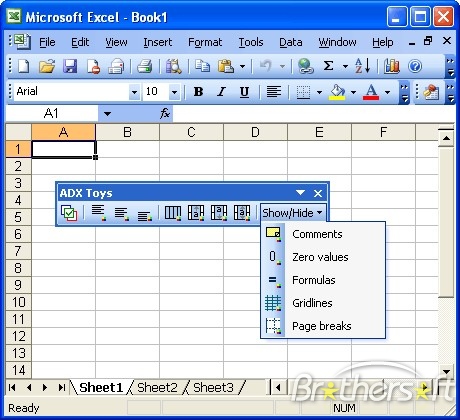
Task: Click the Insert Function fx button
Action: (x=165, y=114)
